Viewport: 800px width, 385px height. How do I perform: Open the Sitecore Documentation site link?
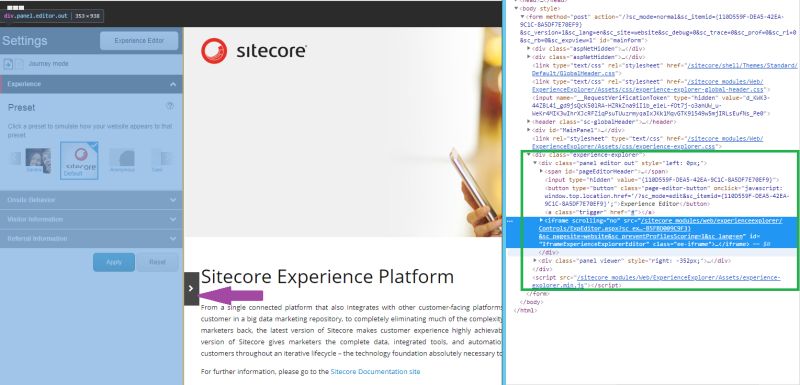click(x=376, y=372)
